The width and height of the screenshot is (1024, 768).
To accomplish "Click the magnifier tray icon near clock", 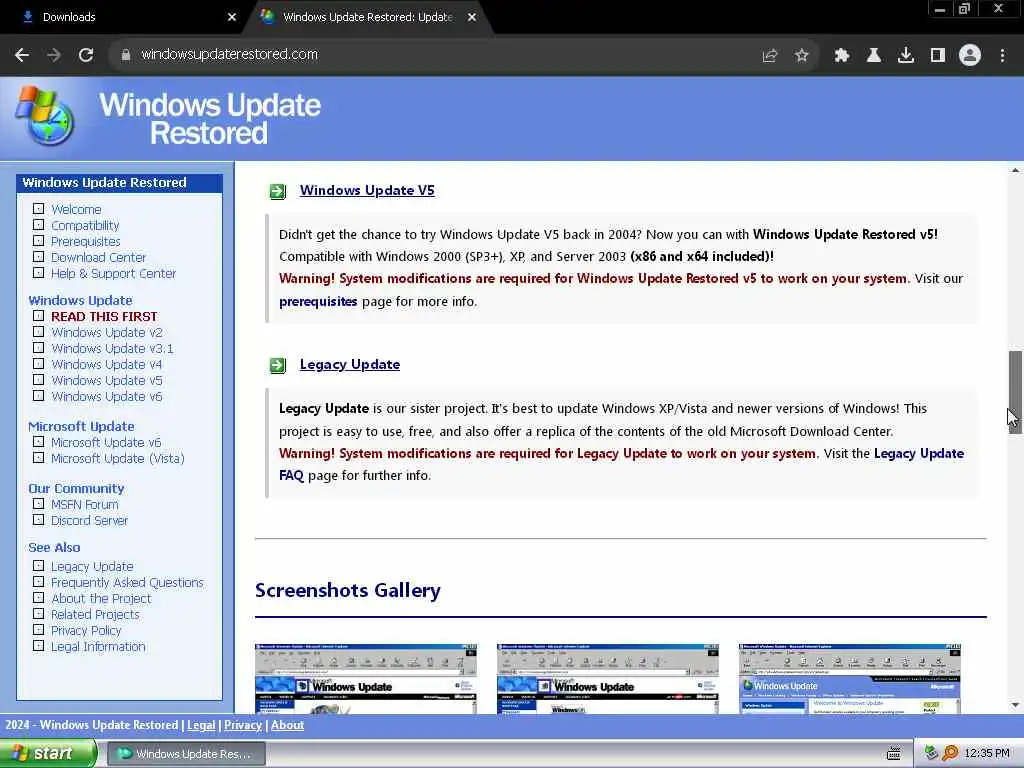I will pyautogui.click(x=950, y=754).
